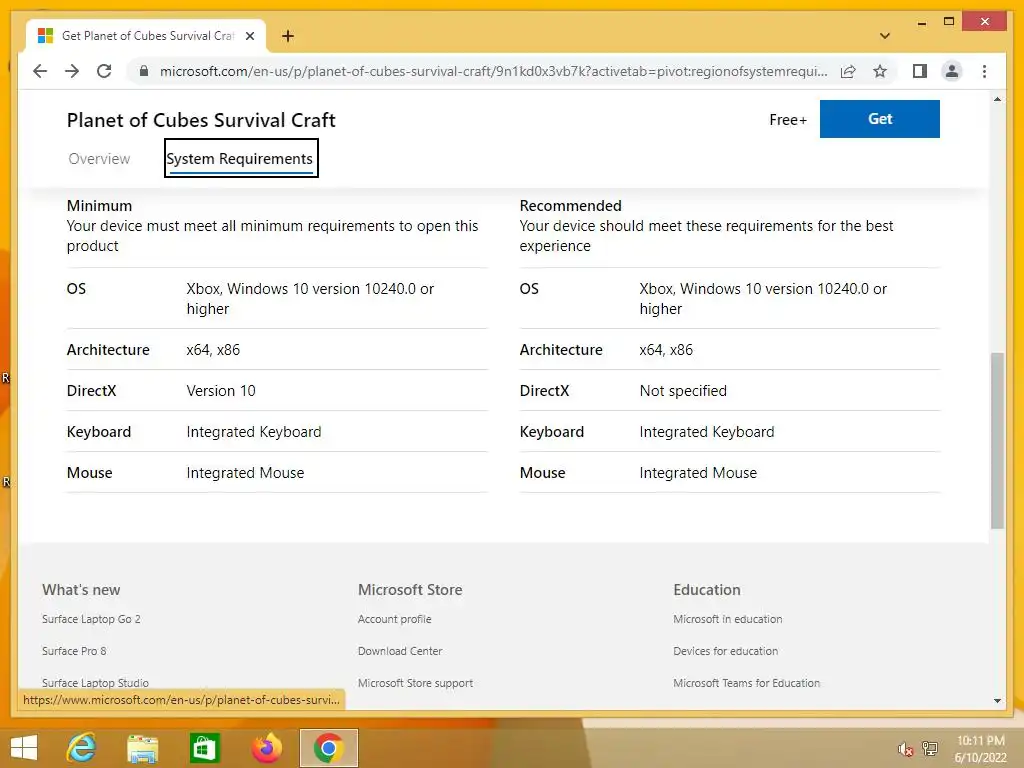This screenshot has height=768, width=1024.
Task: Open the Windows Start button
Action: click(x=24, y=748)
